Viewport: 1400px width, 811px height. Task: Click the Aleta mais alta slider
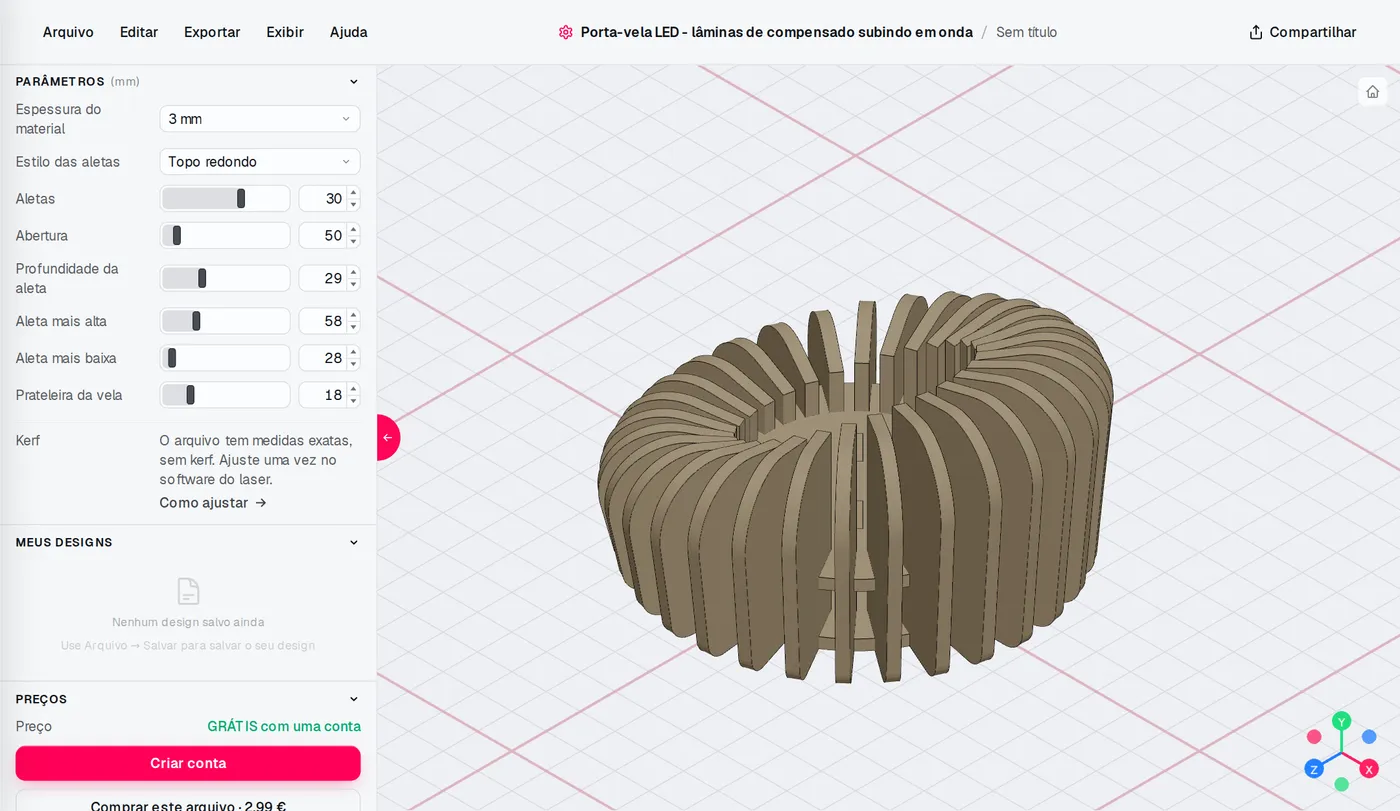coord(225,321)
